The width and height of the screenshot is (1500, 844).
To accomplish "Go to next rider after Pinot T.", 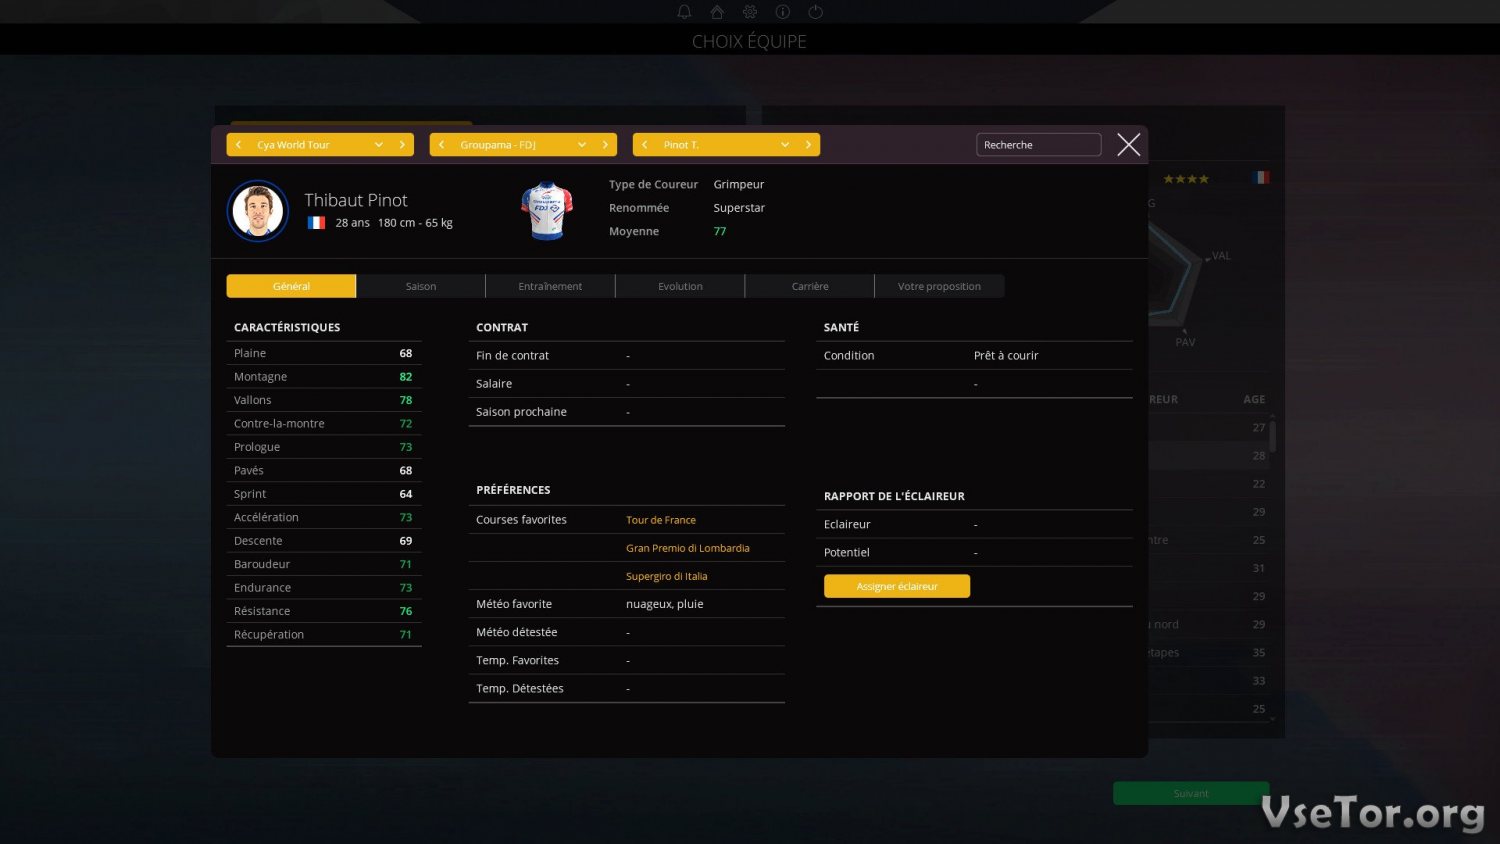I will (808, 145).
